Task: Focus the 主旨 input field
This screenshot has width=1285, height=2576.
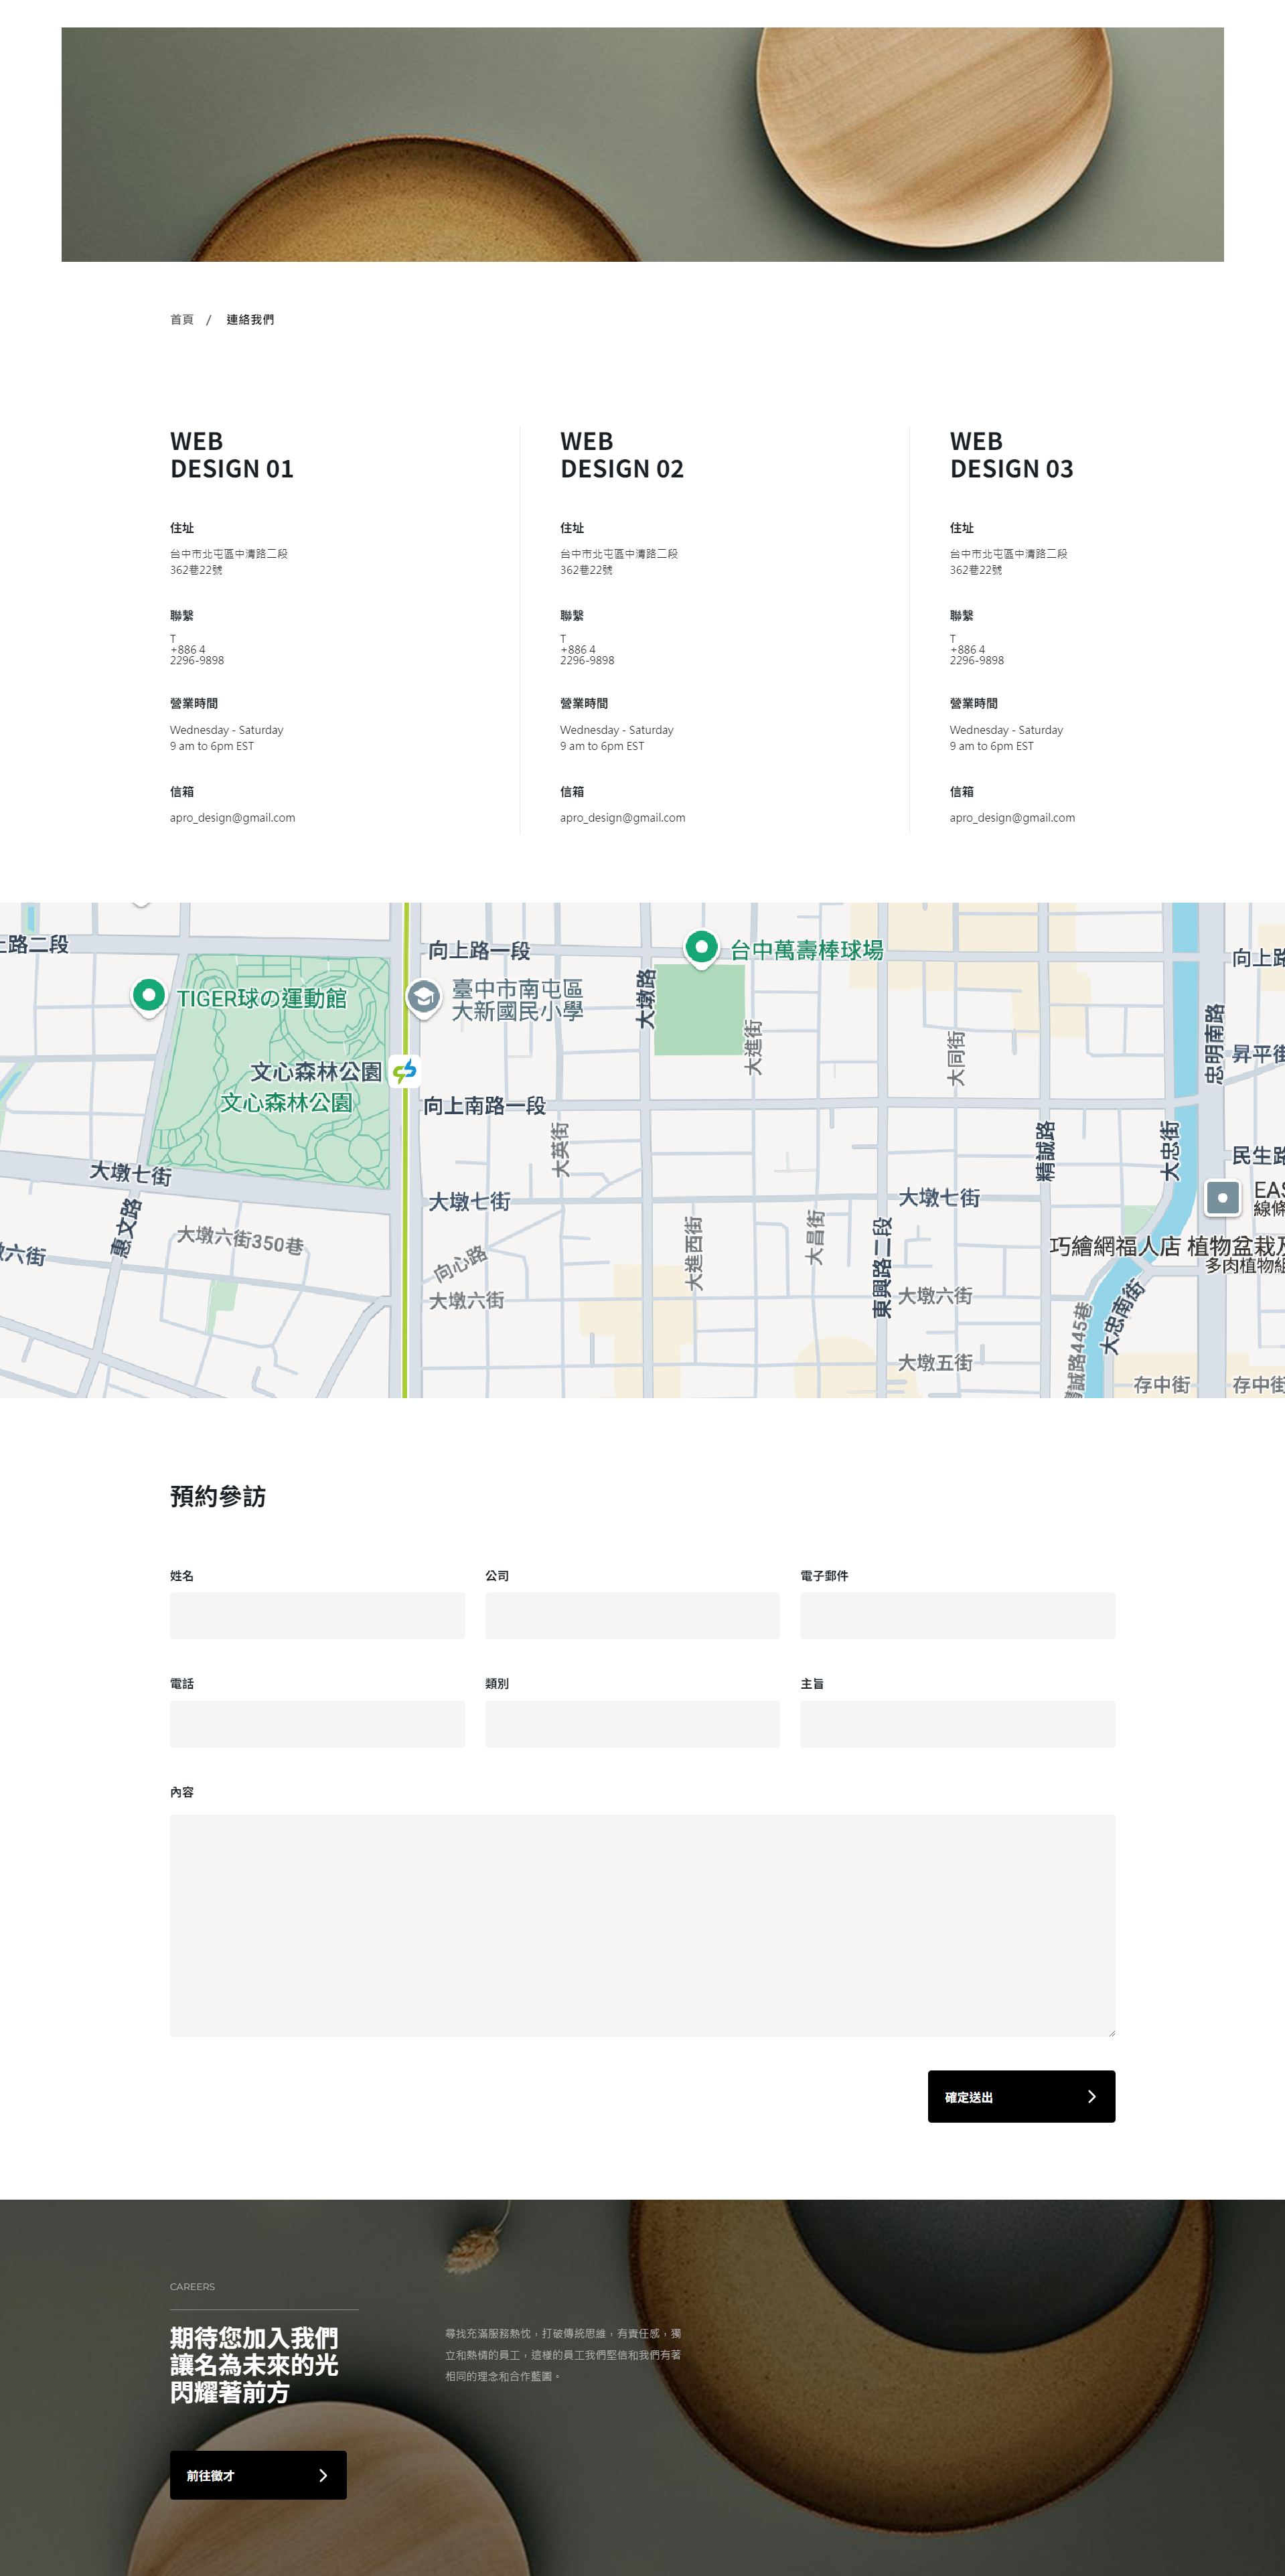Action: [x=957, y=1724]
